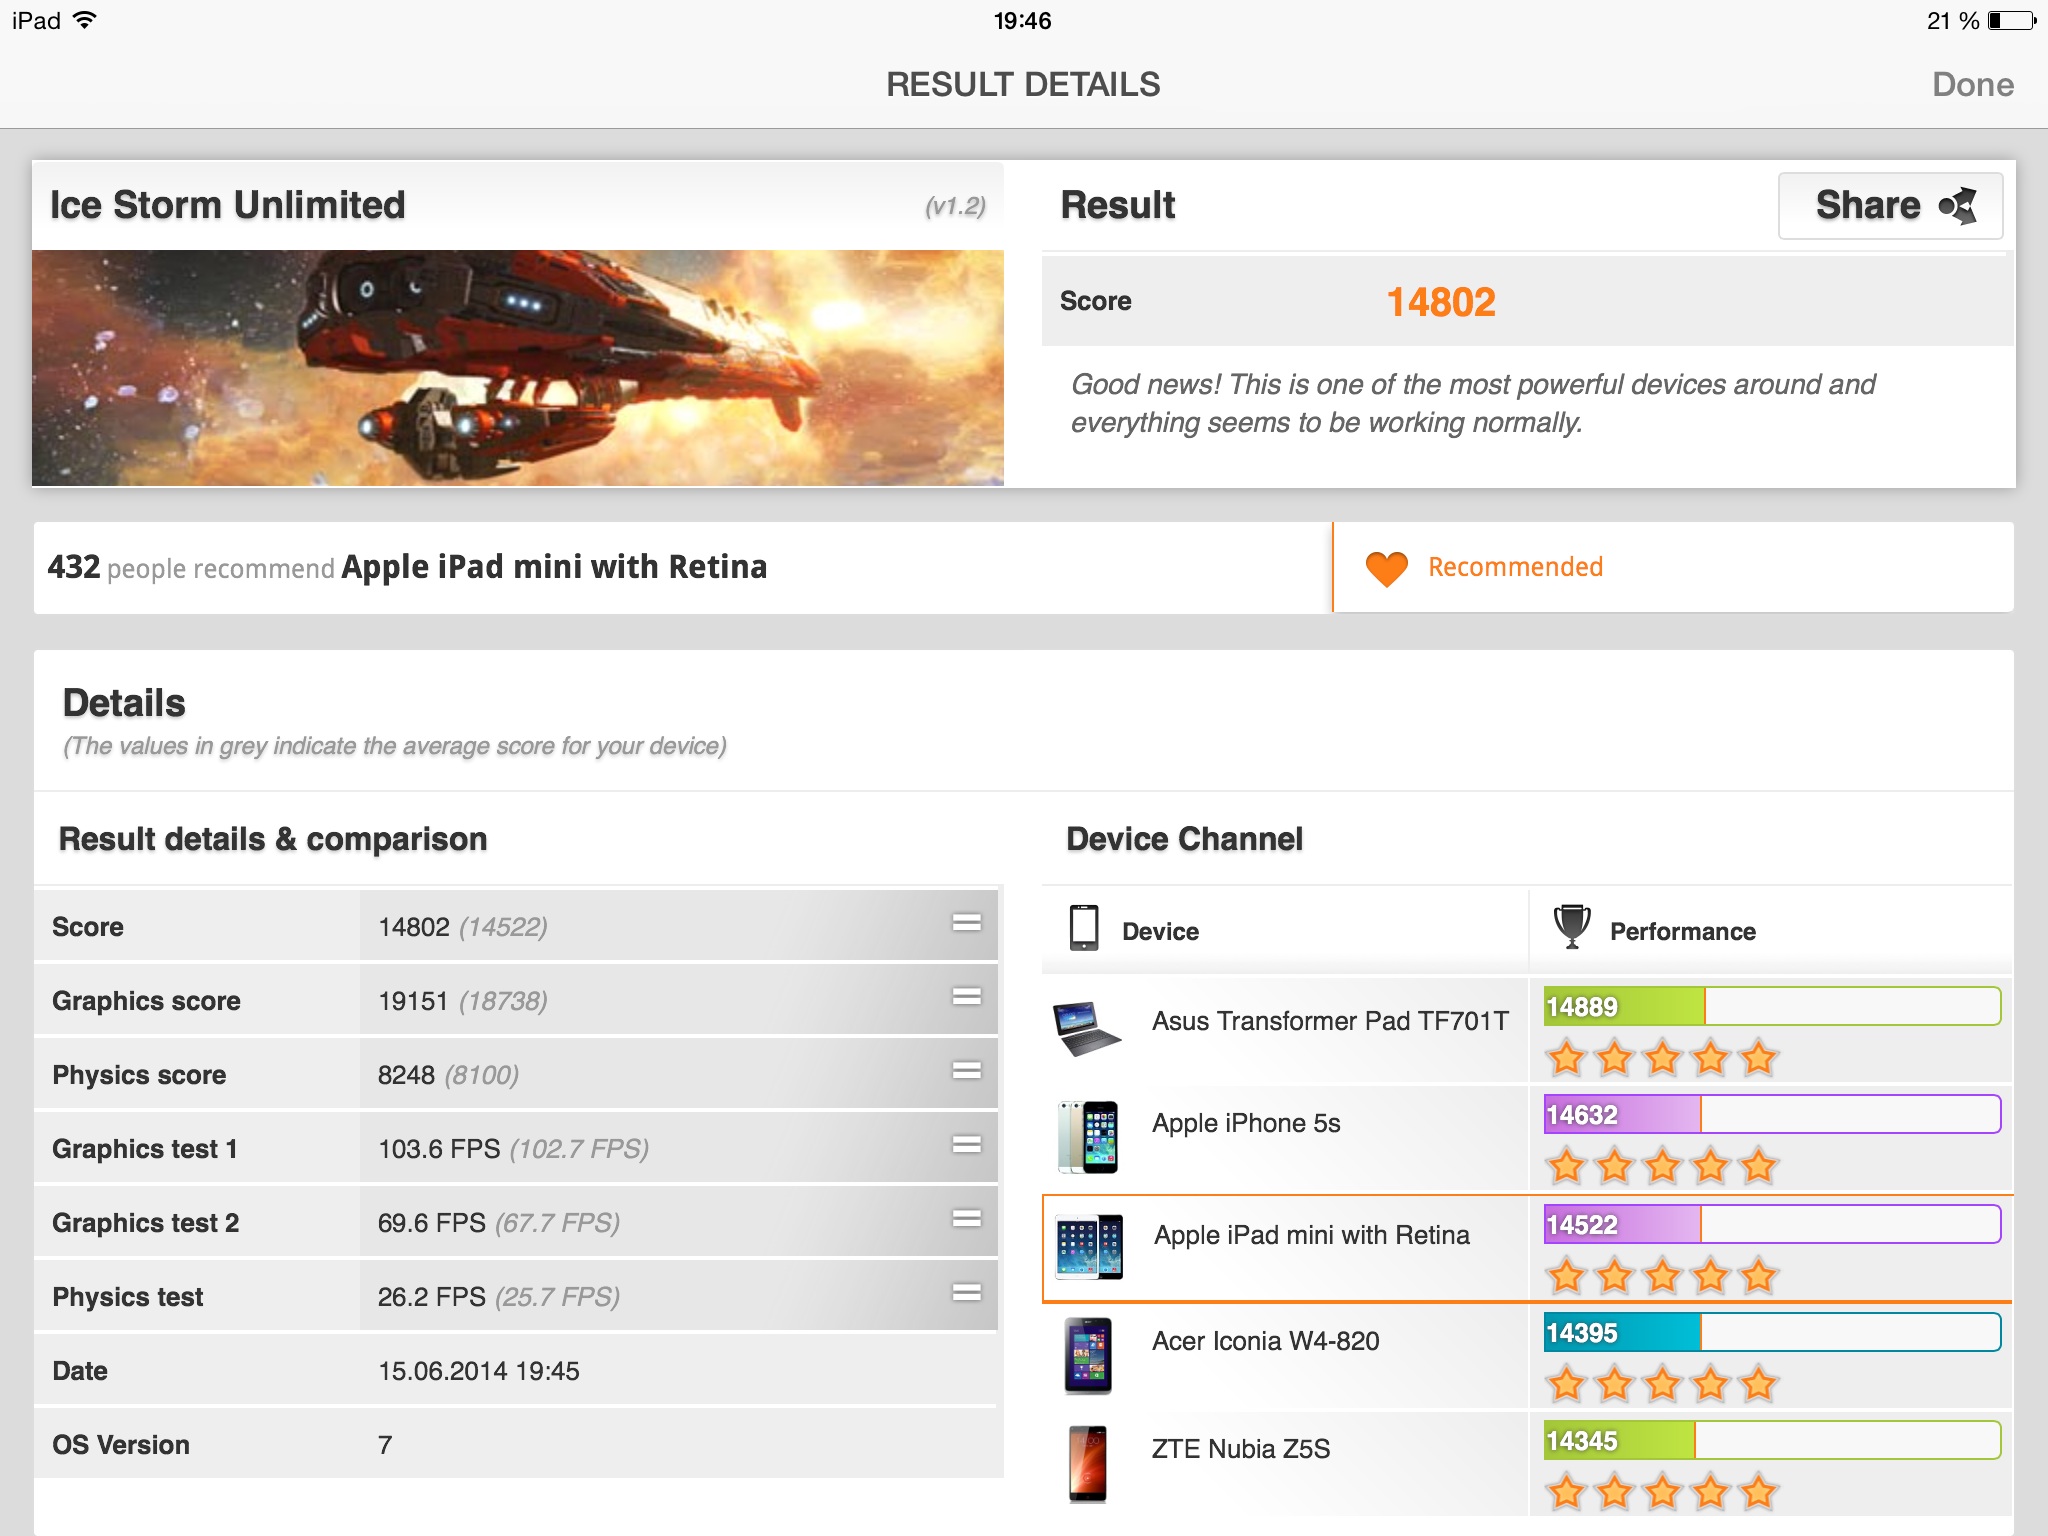This screenshot has width=2048, height=1536.
Task: Tap the orange heart Recommended icon
Action: (1386, 568)
